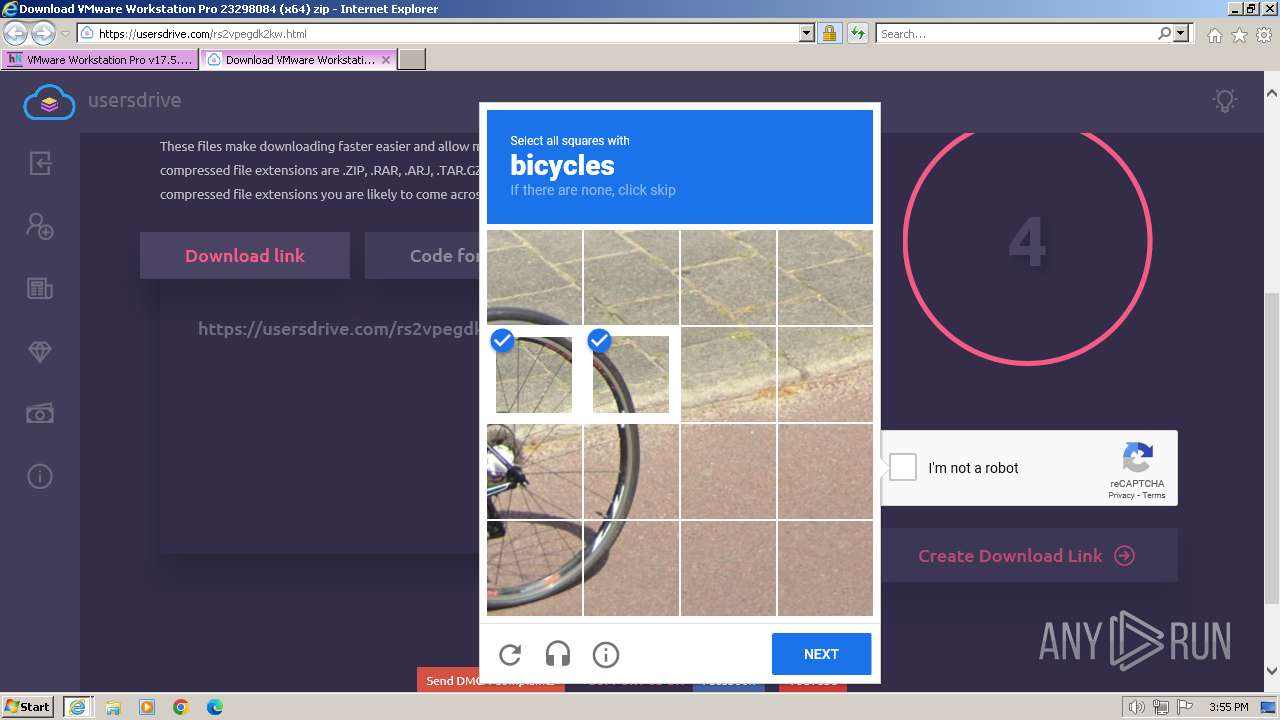
Task: Get an audio challenge via headphones icon
Action: 558,655
